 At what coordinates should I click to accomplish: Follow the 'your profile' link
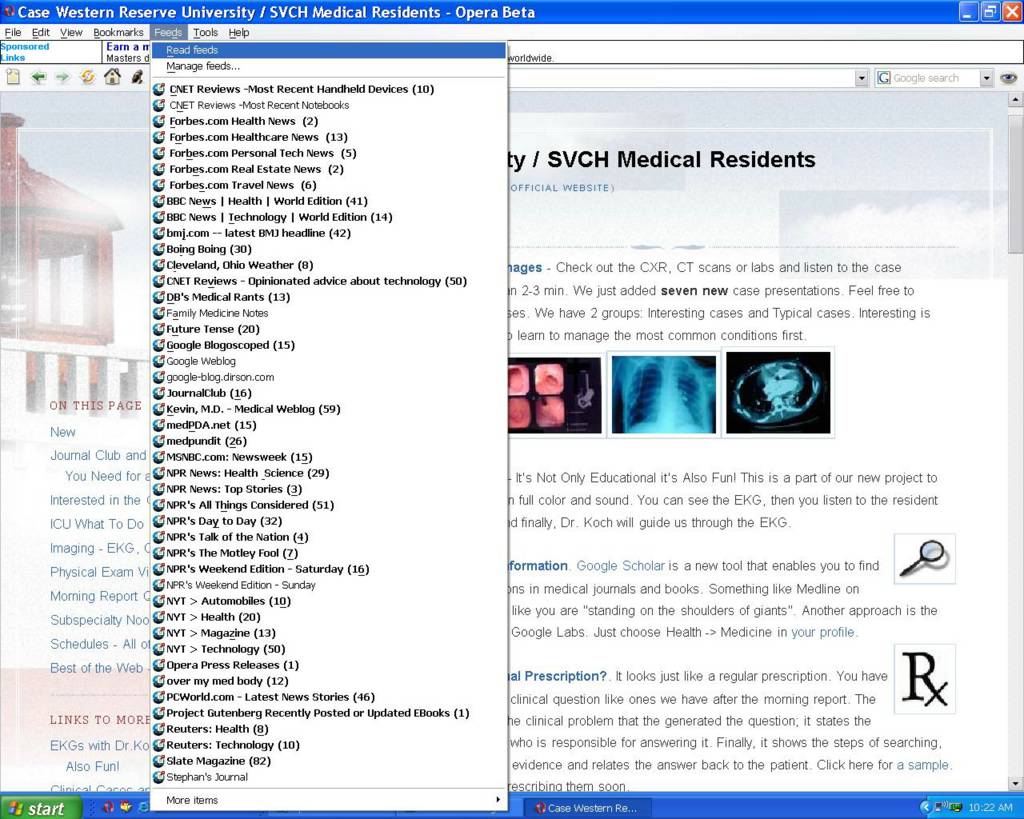(x=823, y=632)
